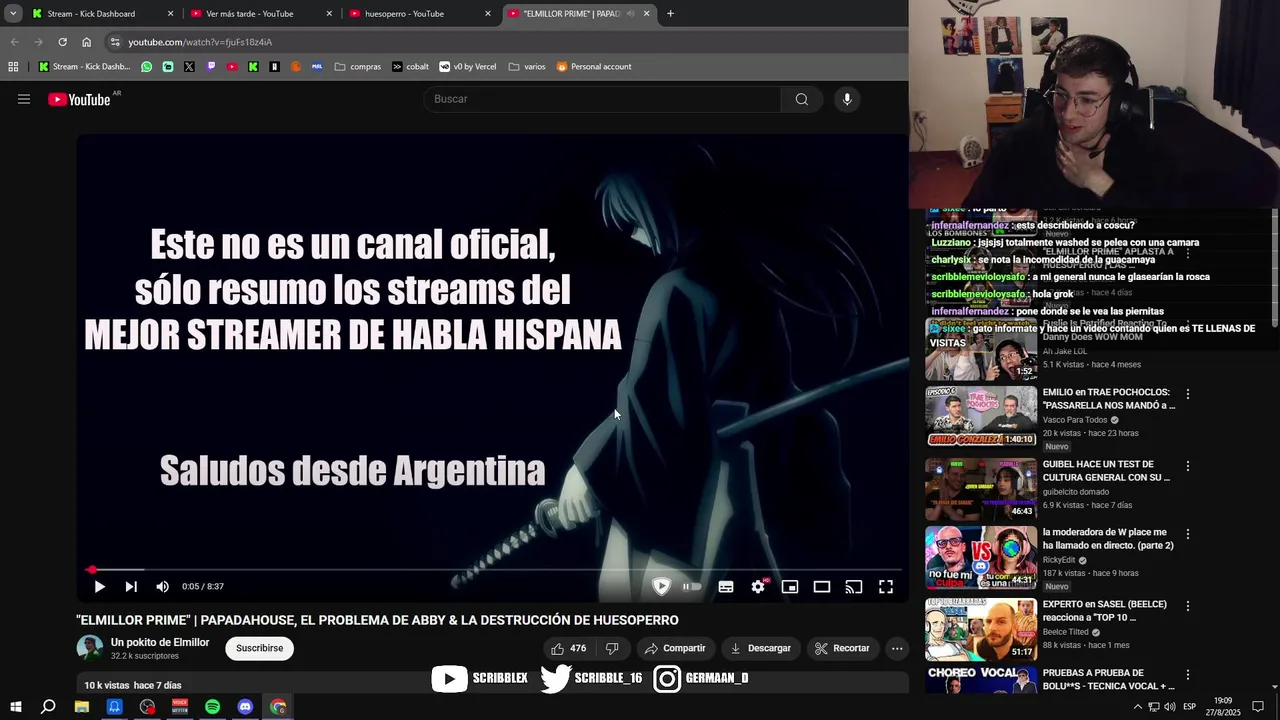
Task: Open a new browser tab
Action: 670,14
